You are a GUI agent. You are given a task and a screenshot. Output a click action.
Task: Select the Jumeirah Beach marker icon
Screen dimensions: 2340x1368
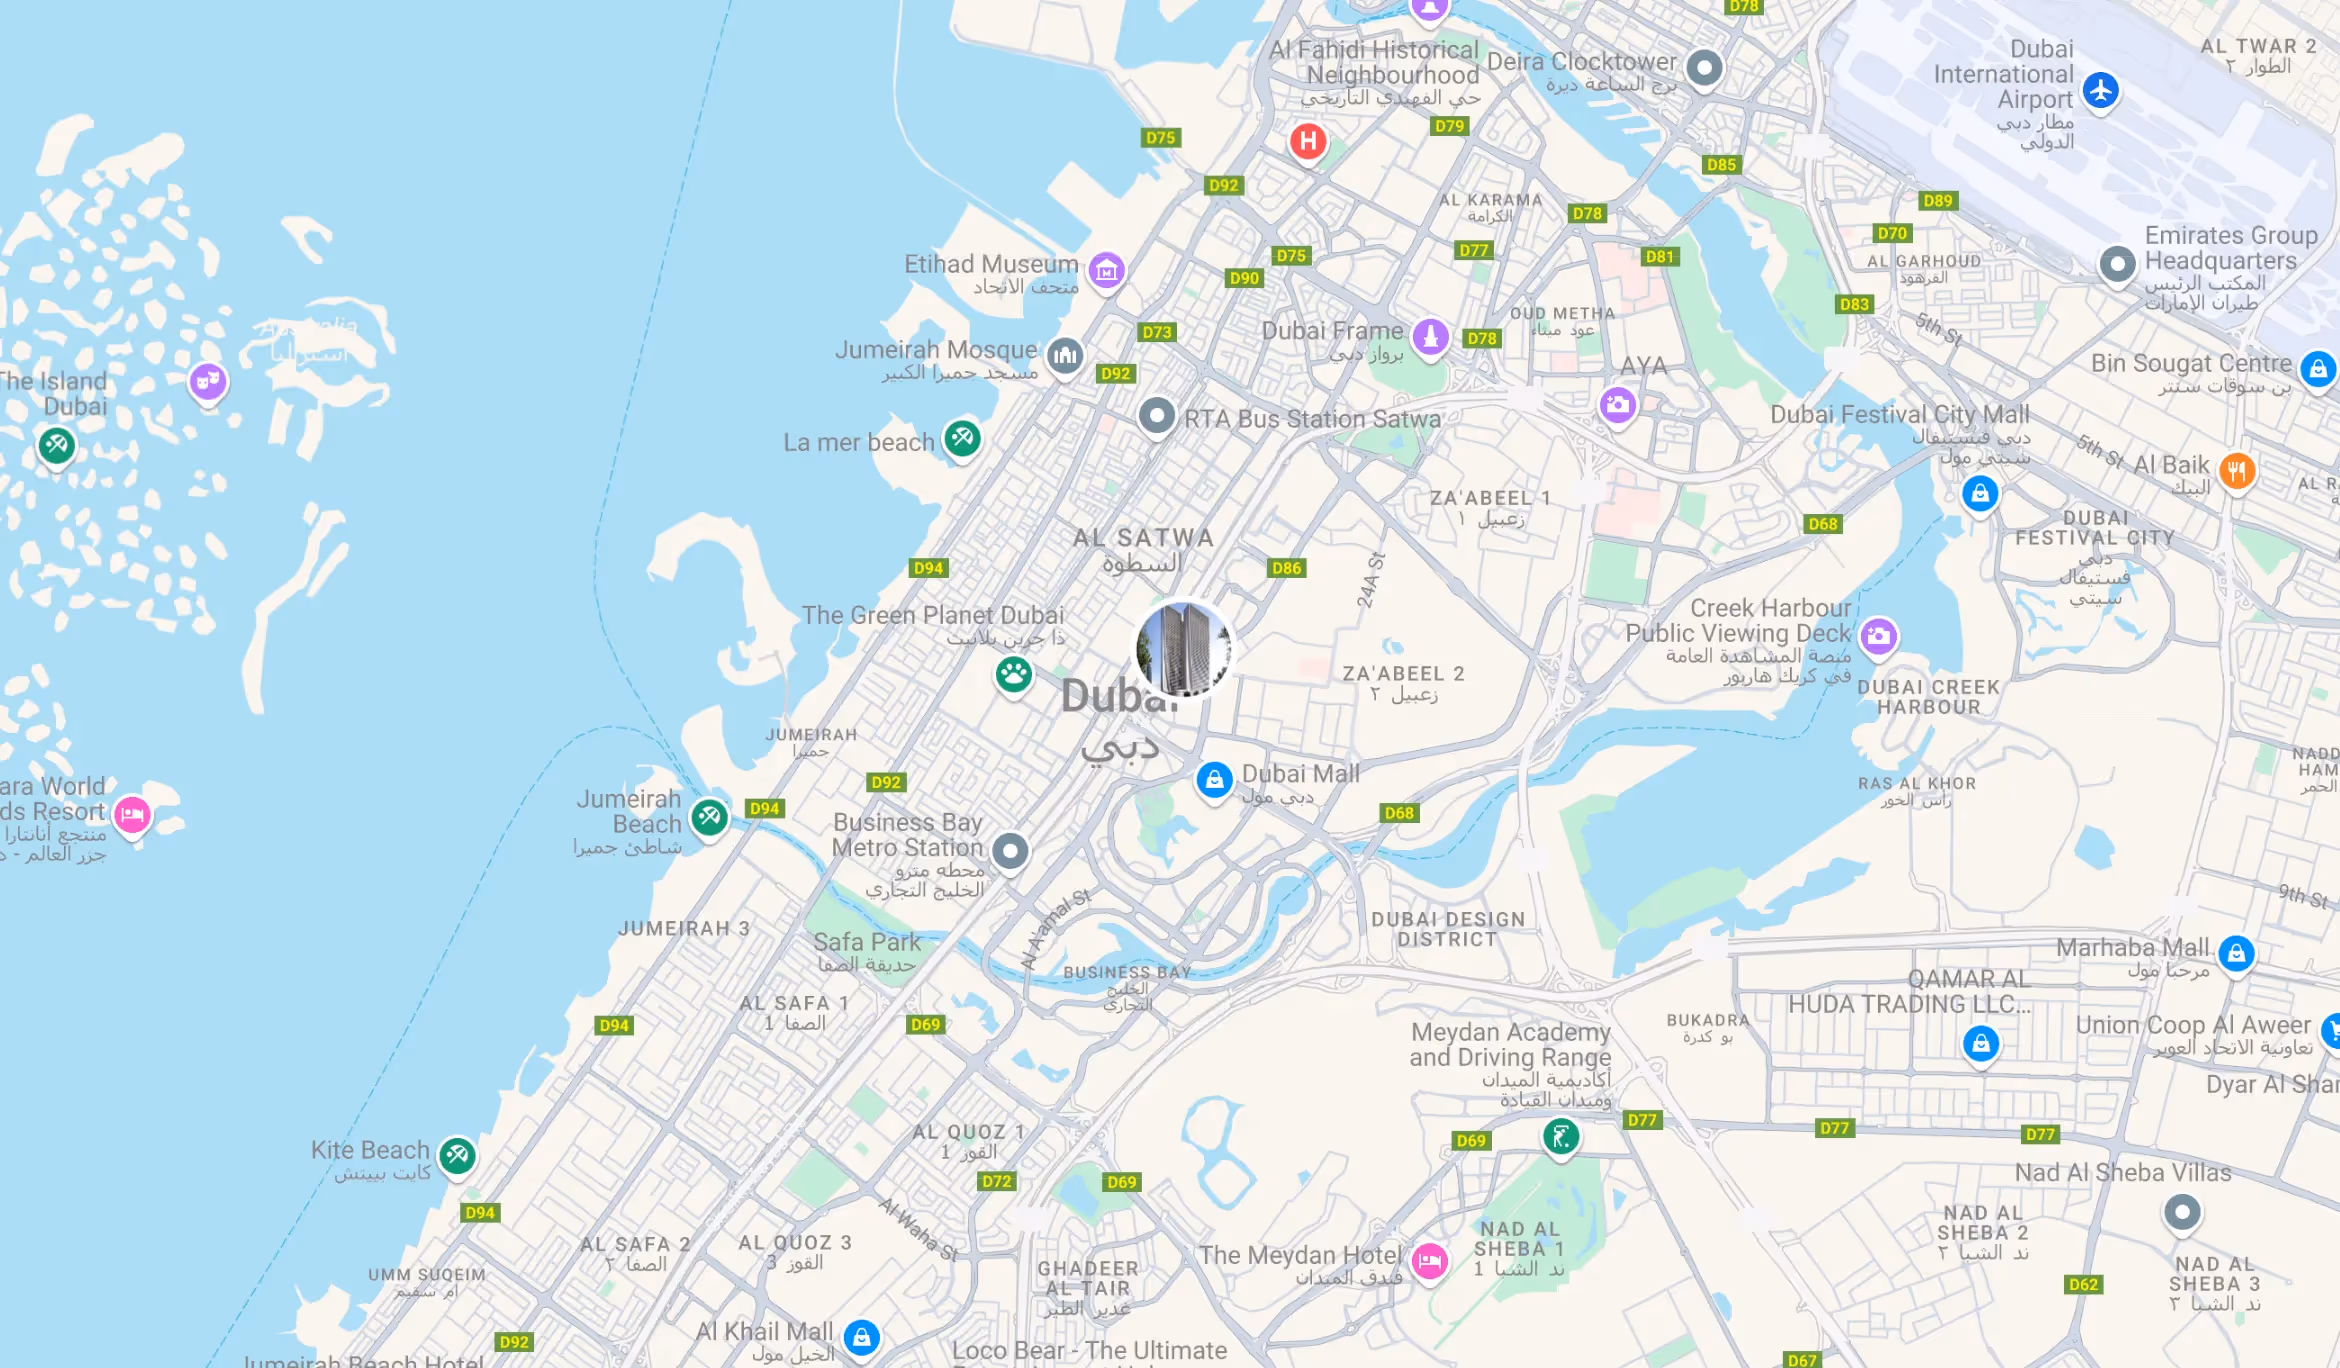click(x=710, y=817)
